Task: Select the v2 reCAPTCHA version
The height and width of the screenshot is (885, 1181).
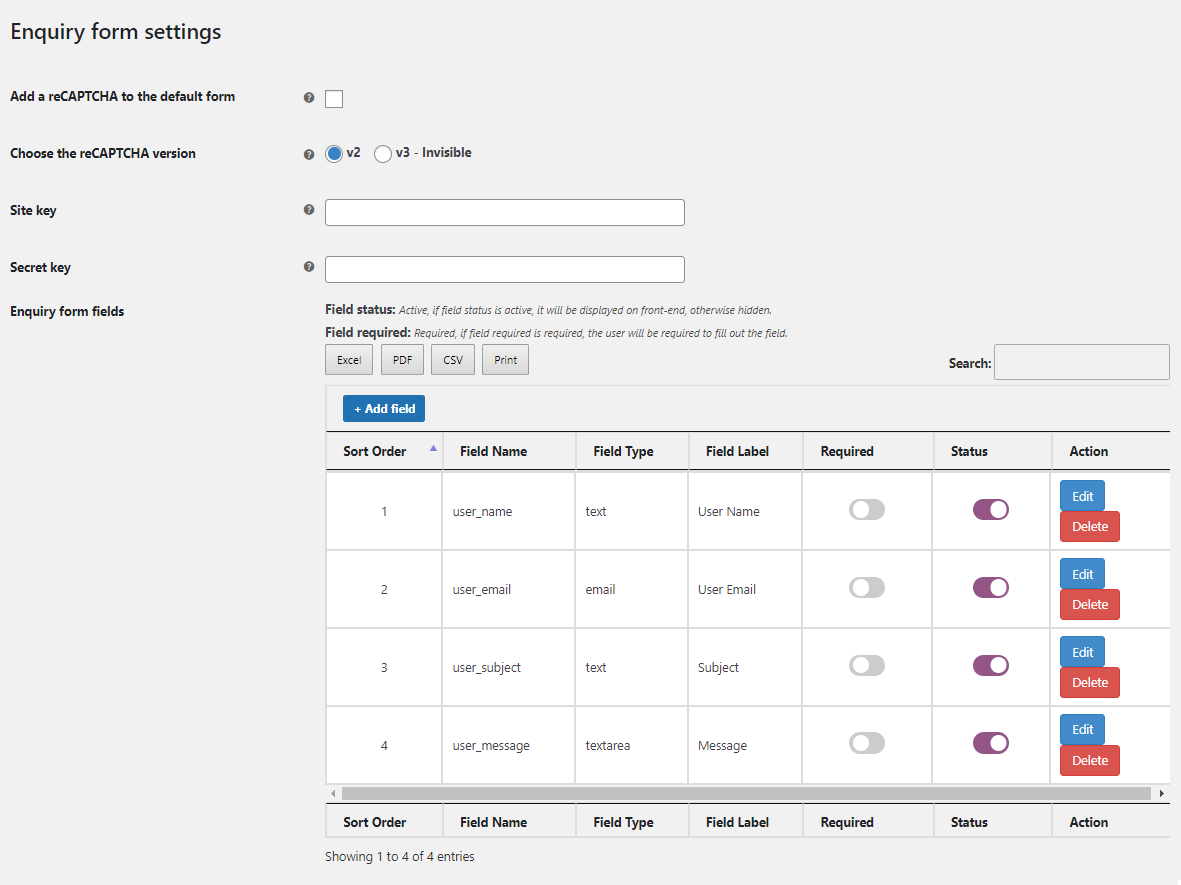Action: 334,153
